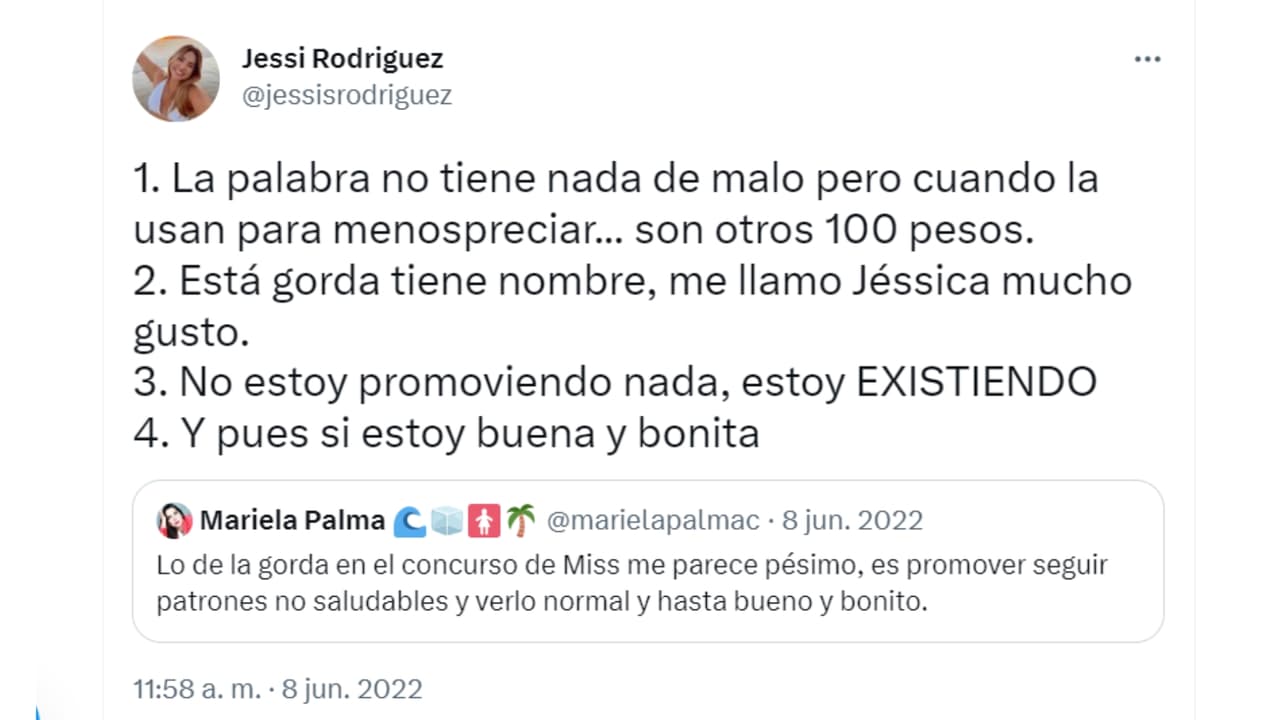Open quoted tweet's date 8 jun. 2022

click(x=853, y=521)
